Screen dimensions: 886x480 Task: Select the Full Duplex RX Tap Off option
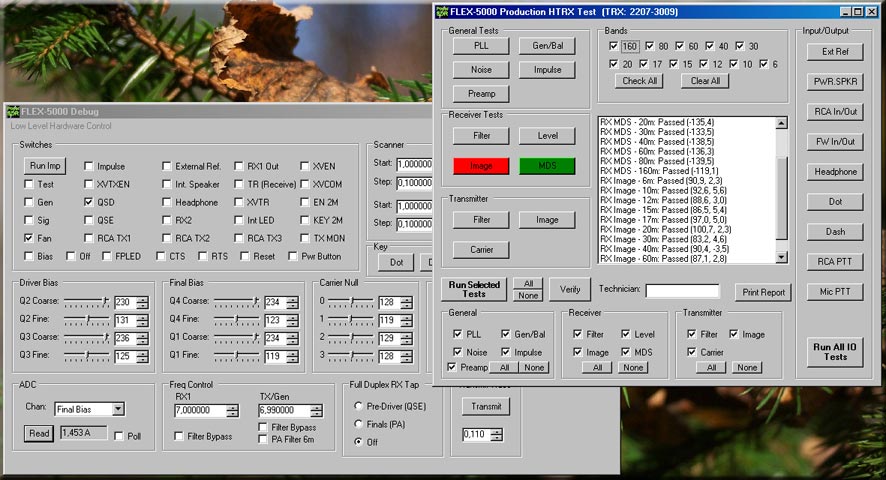[x=358, y=442]
